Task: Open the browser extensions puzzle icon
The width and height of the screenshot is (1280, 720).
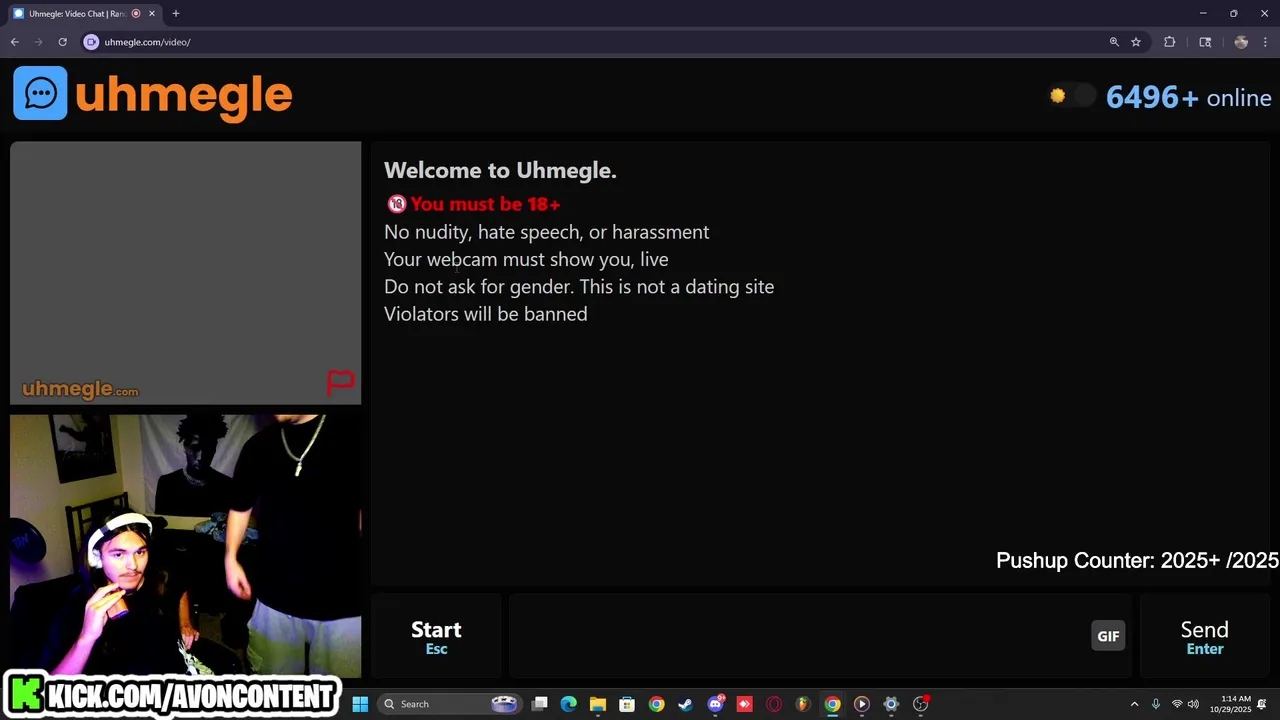Action: pos(1170,42)
